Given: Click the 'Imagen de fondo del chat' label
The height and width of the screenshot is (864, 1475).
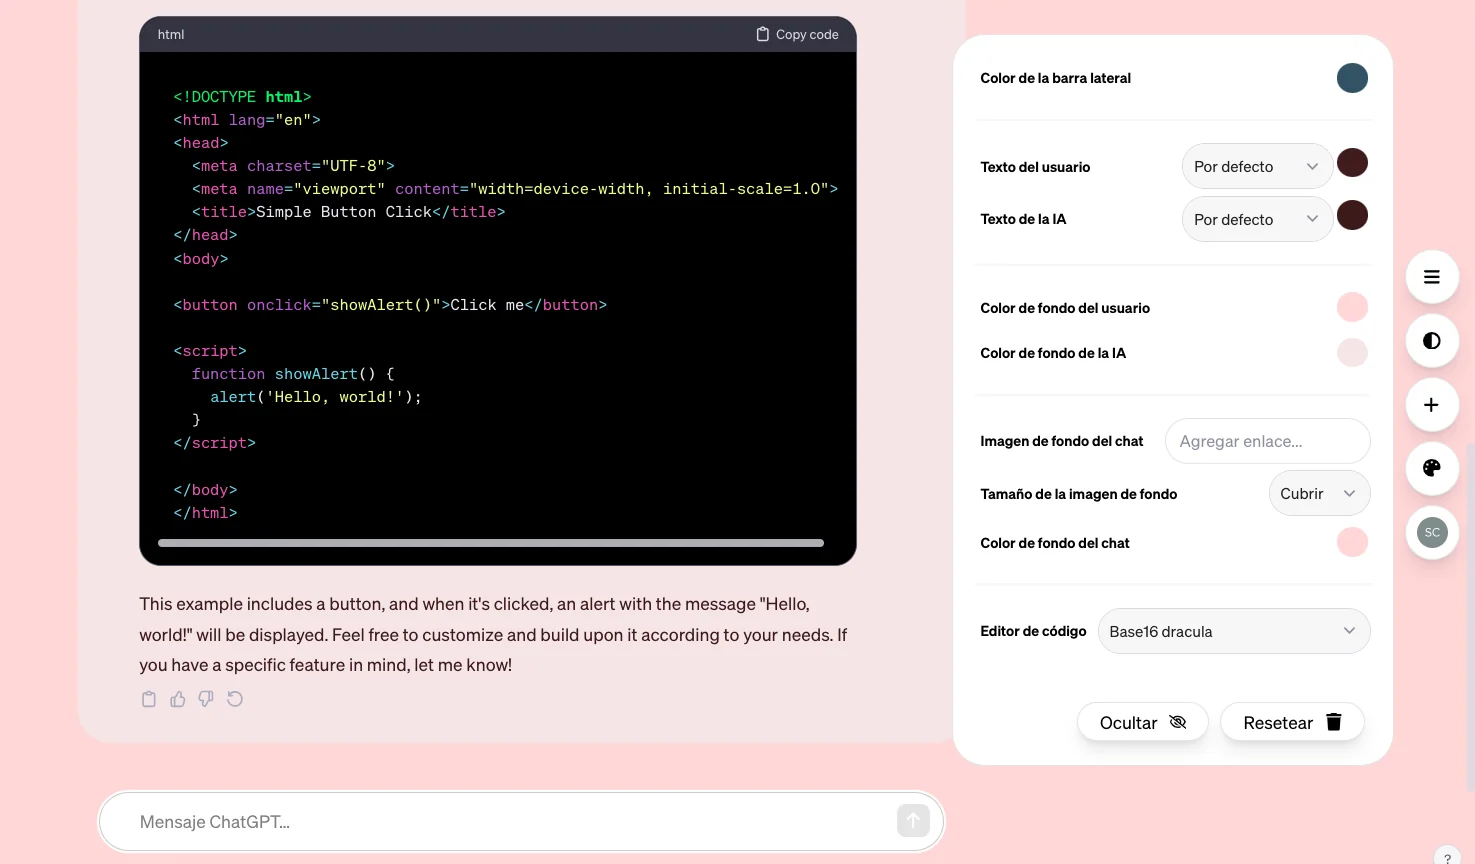Looking at the screenshot, I should [1061, 441].
